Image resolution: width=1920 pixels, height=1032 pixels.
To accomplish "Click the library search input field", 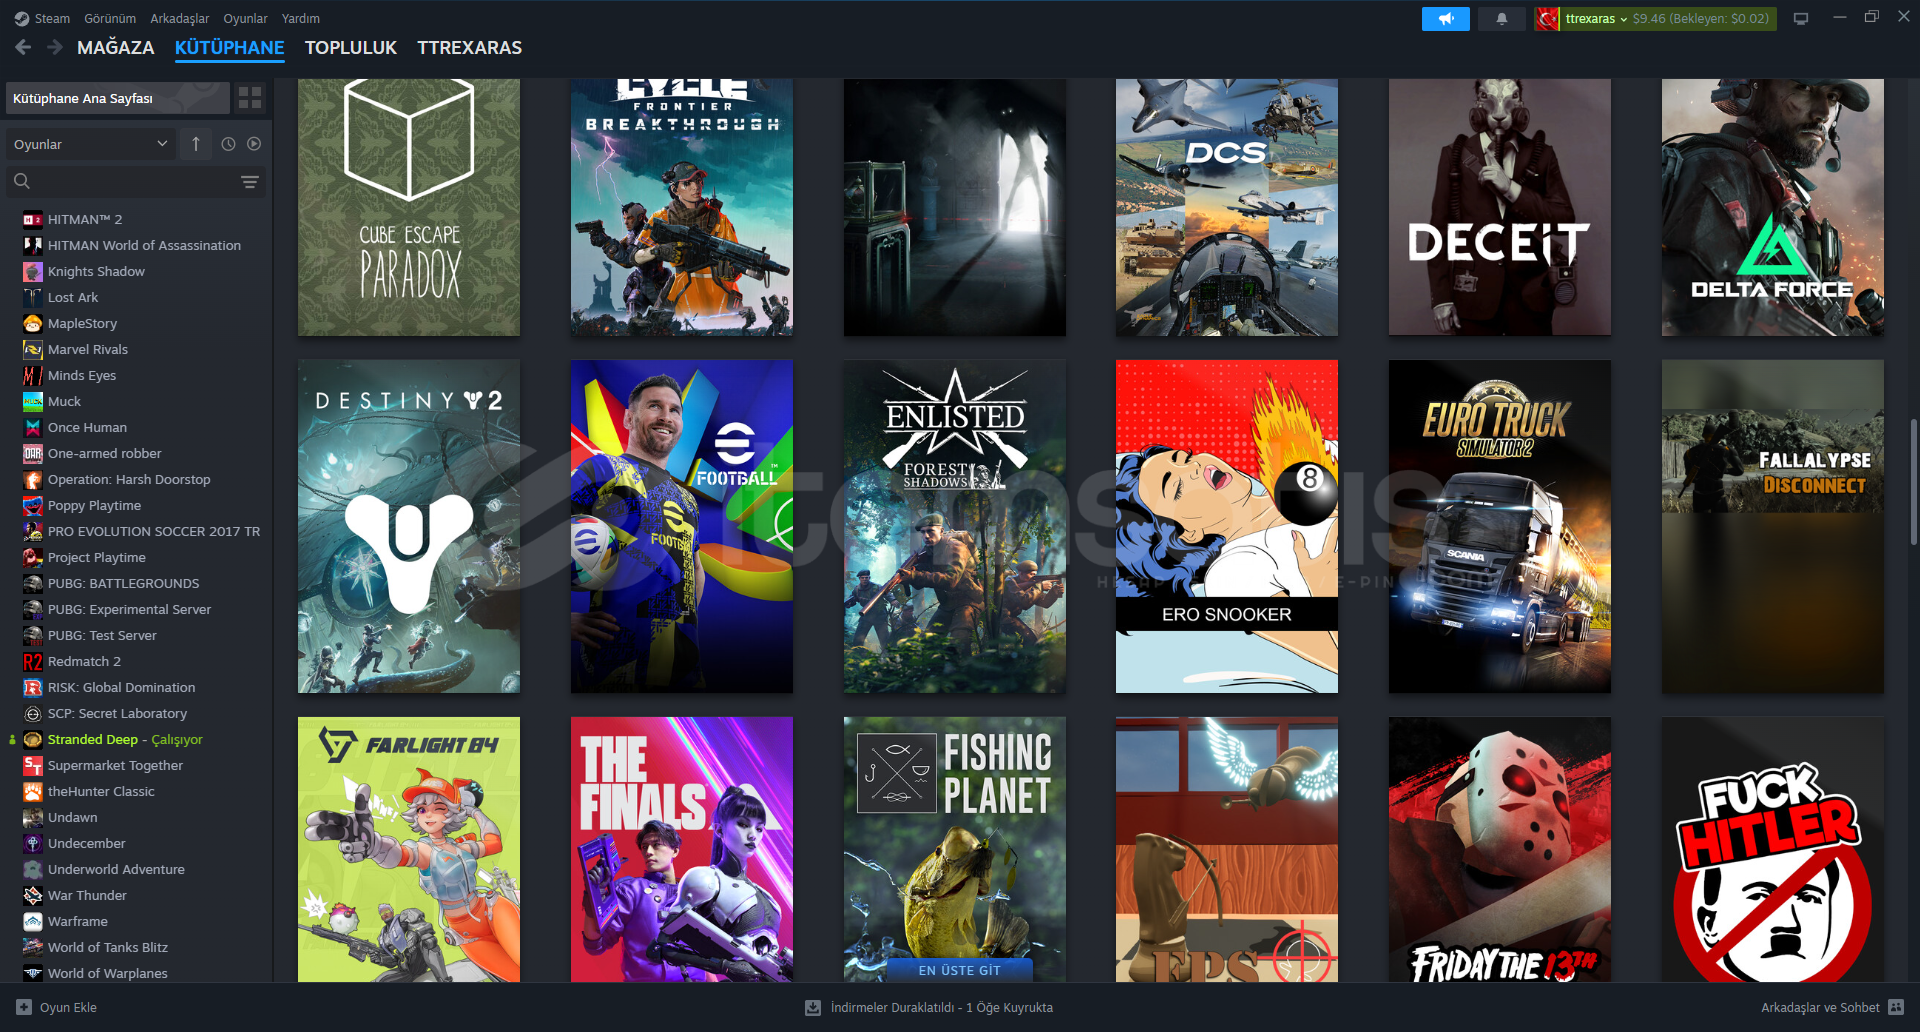I will (135, 181).
